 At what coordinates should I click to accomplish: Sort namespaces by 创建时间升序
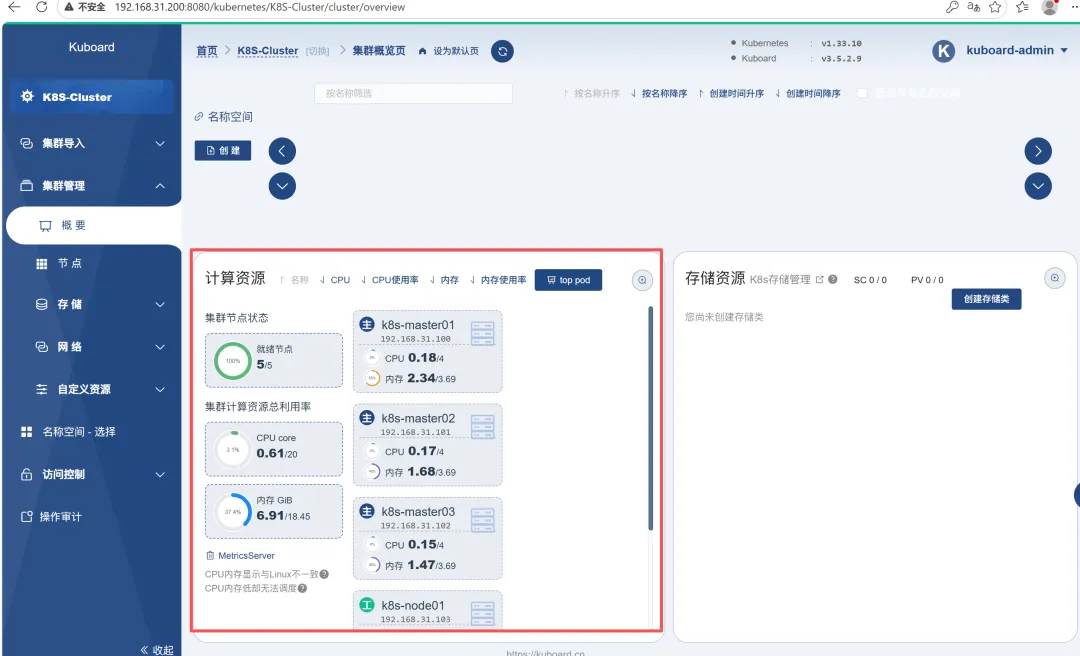coord(731,93)
